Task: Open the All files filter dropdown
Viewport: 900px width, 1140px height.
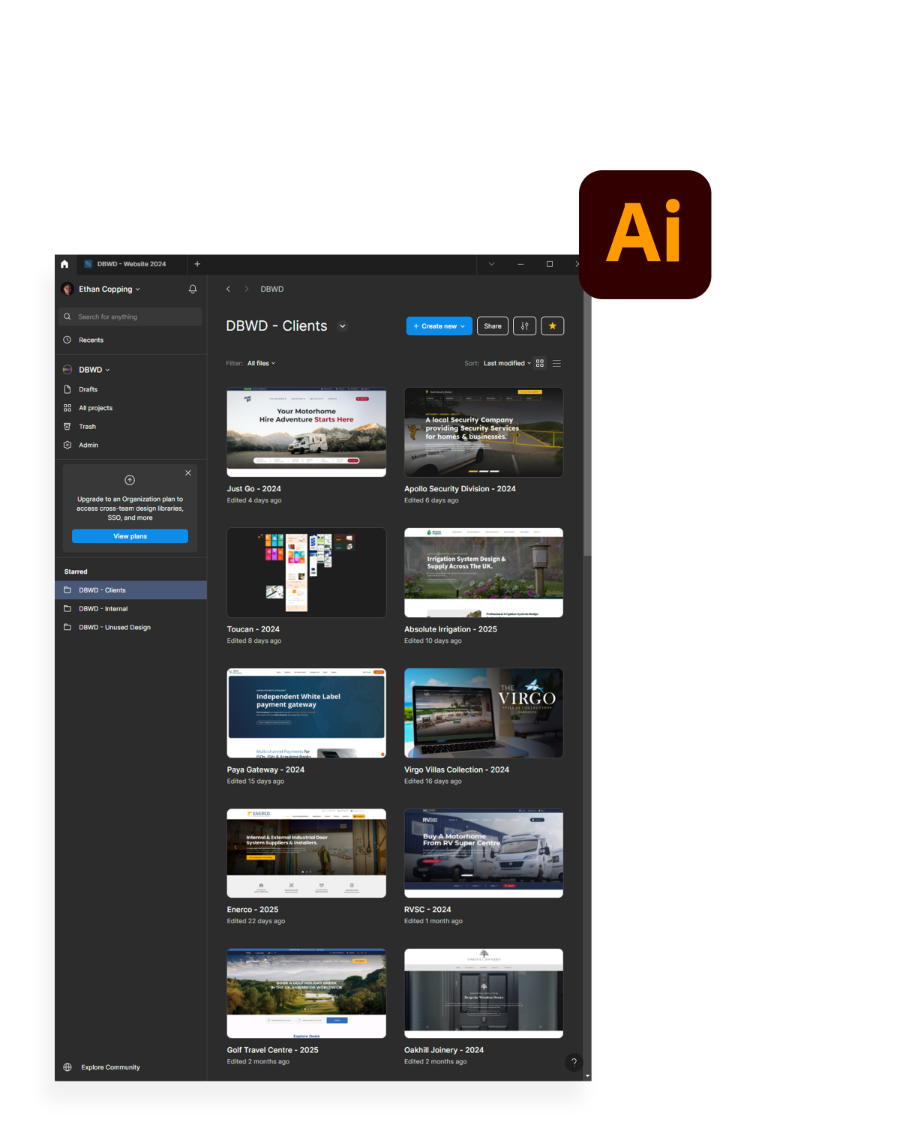Action: tap(261, 363)
